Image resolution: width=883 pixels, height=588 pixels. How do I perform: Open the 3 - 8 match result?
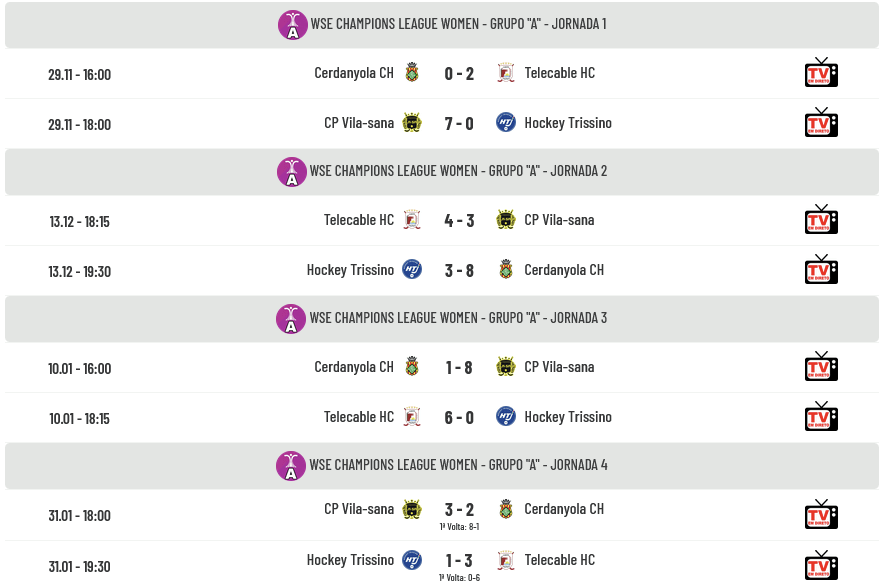tap(459, 270)
